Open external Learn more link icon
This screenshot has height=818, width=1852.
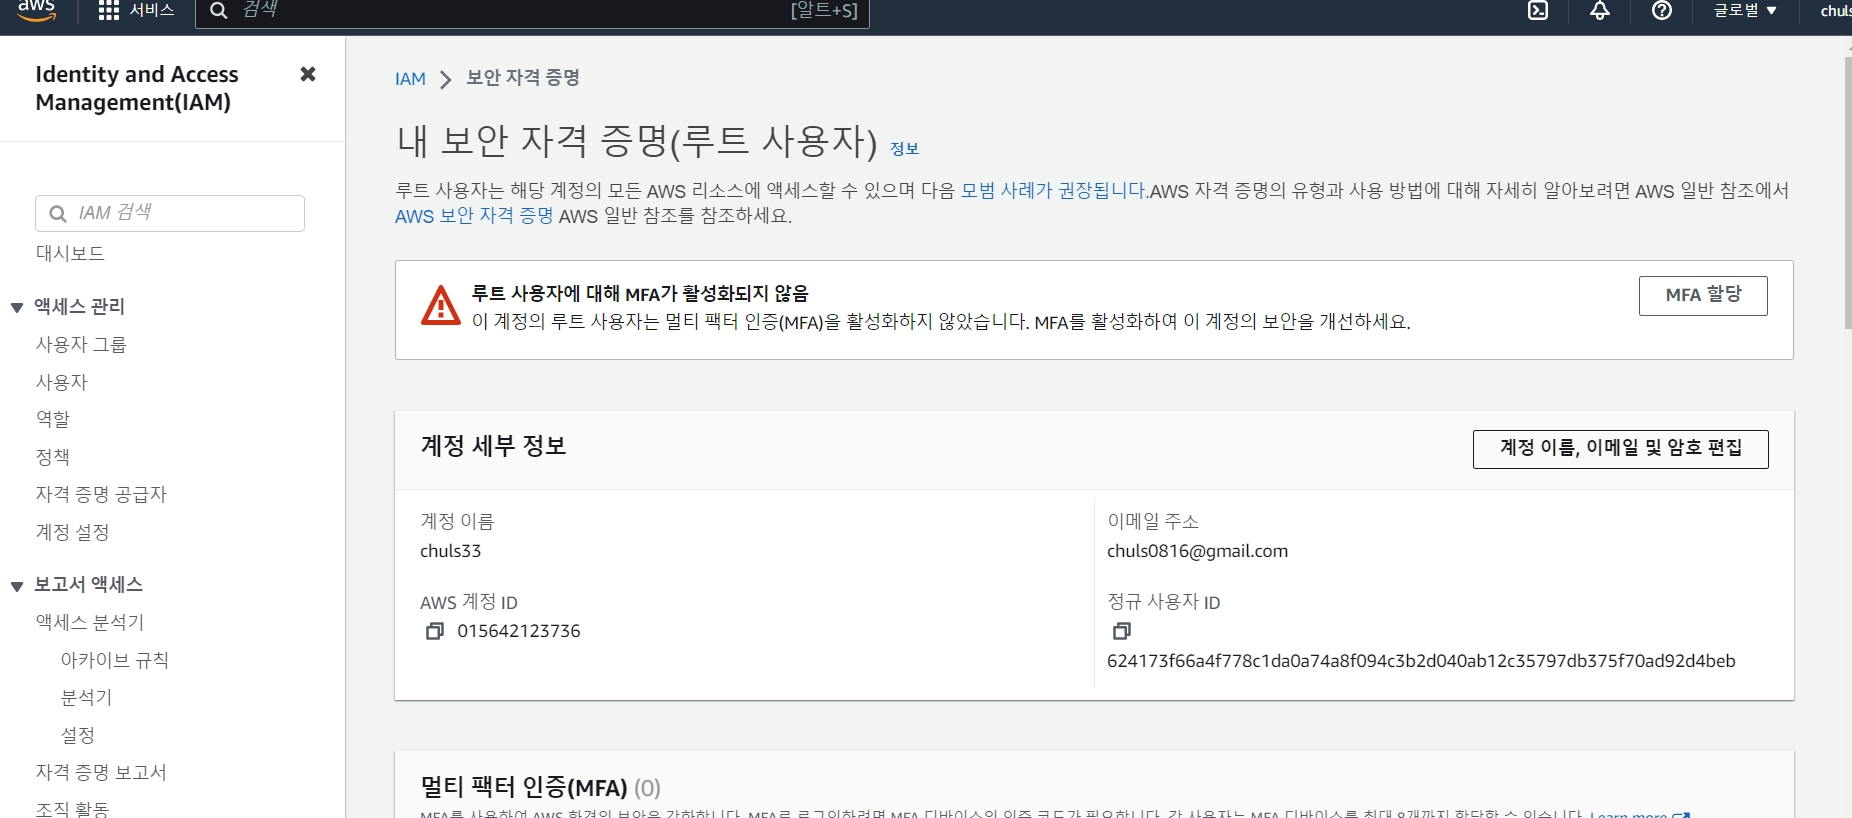[x=1681, y=815]
